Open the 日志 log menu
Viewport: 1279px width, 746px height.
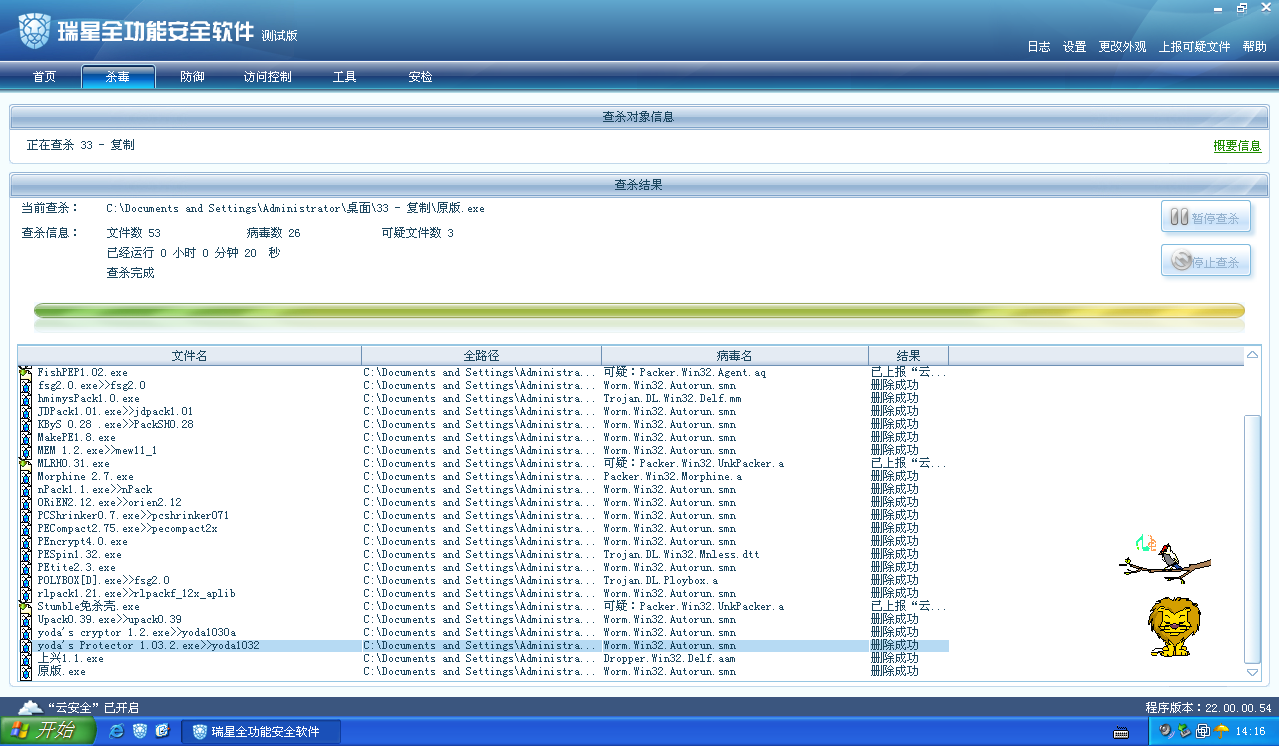coord(1039,47)
